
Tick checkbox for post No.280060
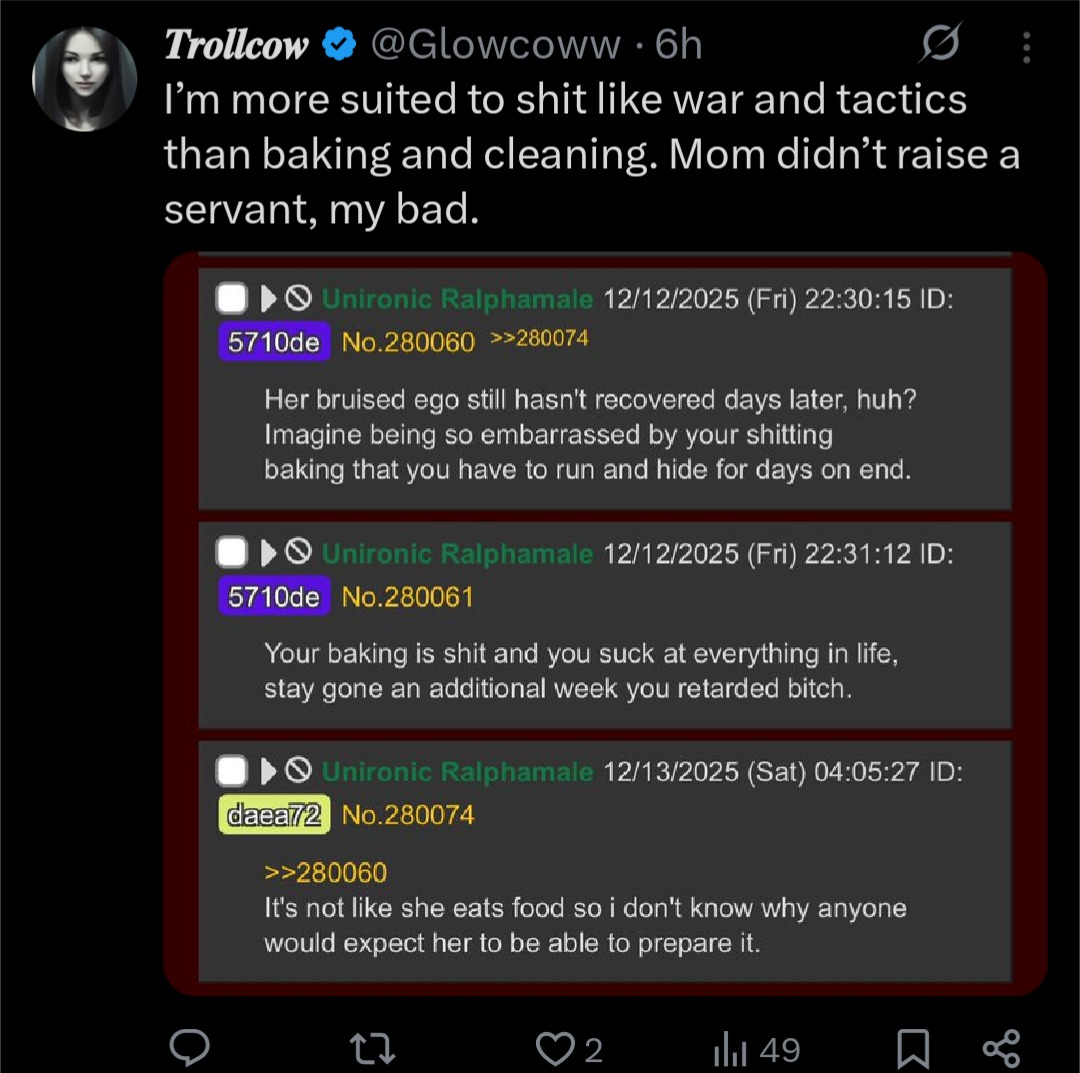[x=232, y=298]
